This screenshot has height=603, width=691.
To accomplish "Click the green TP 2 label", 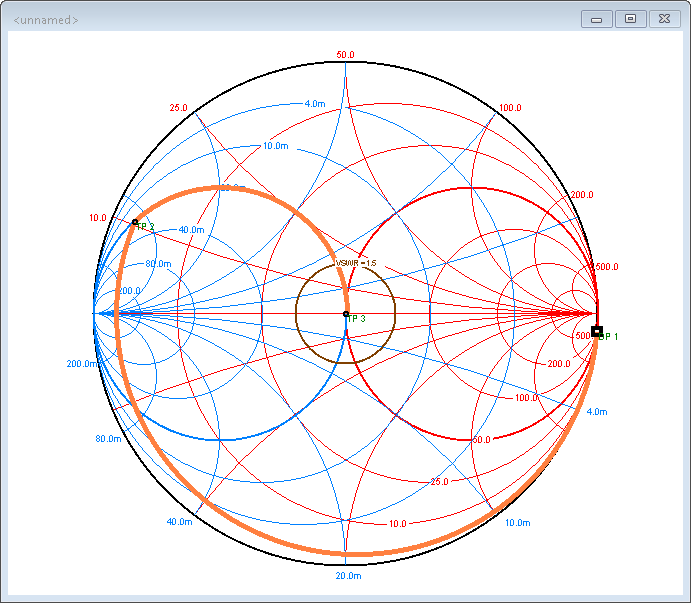I will tap(146, 227).
